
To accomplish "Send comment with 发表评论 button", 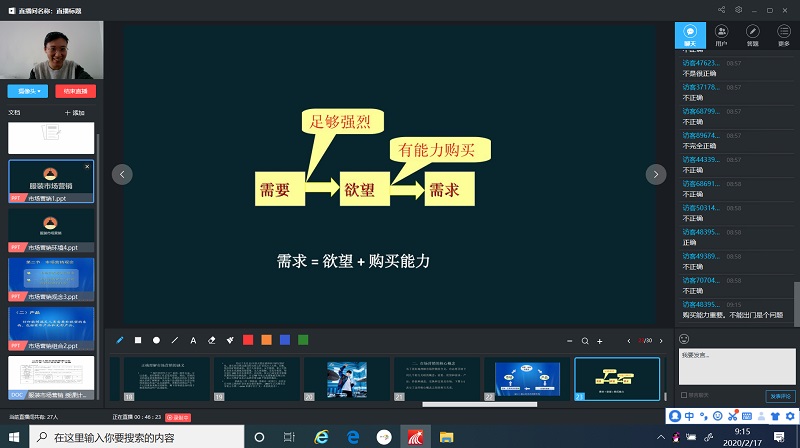I will coord(780,396).
